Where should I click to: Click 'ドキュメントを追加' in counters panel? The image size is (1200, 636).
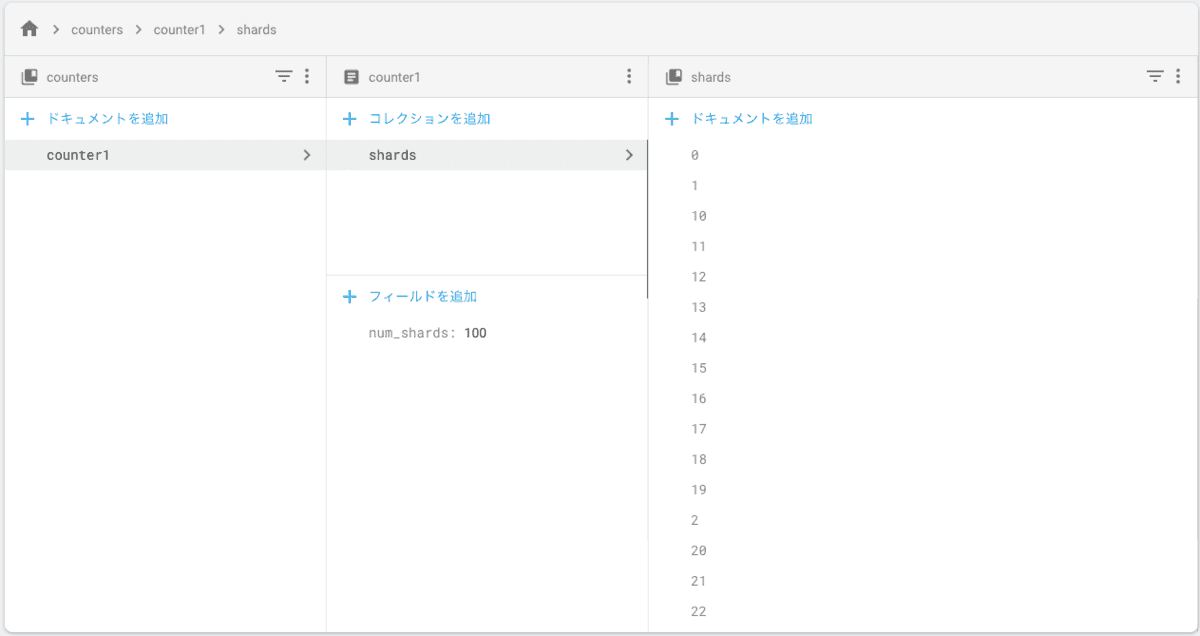point(107,119)
